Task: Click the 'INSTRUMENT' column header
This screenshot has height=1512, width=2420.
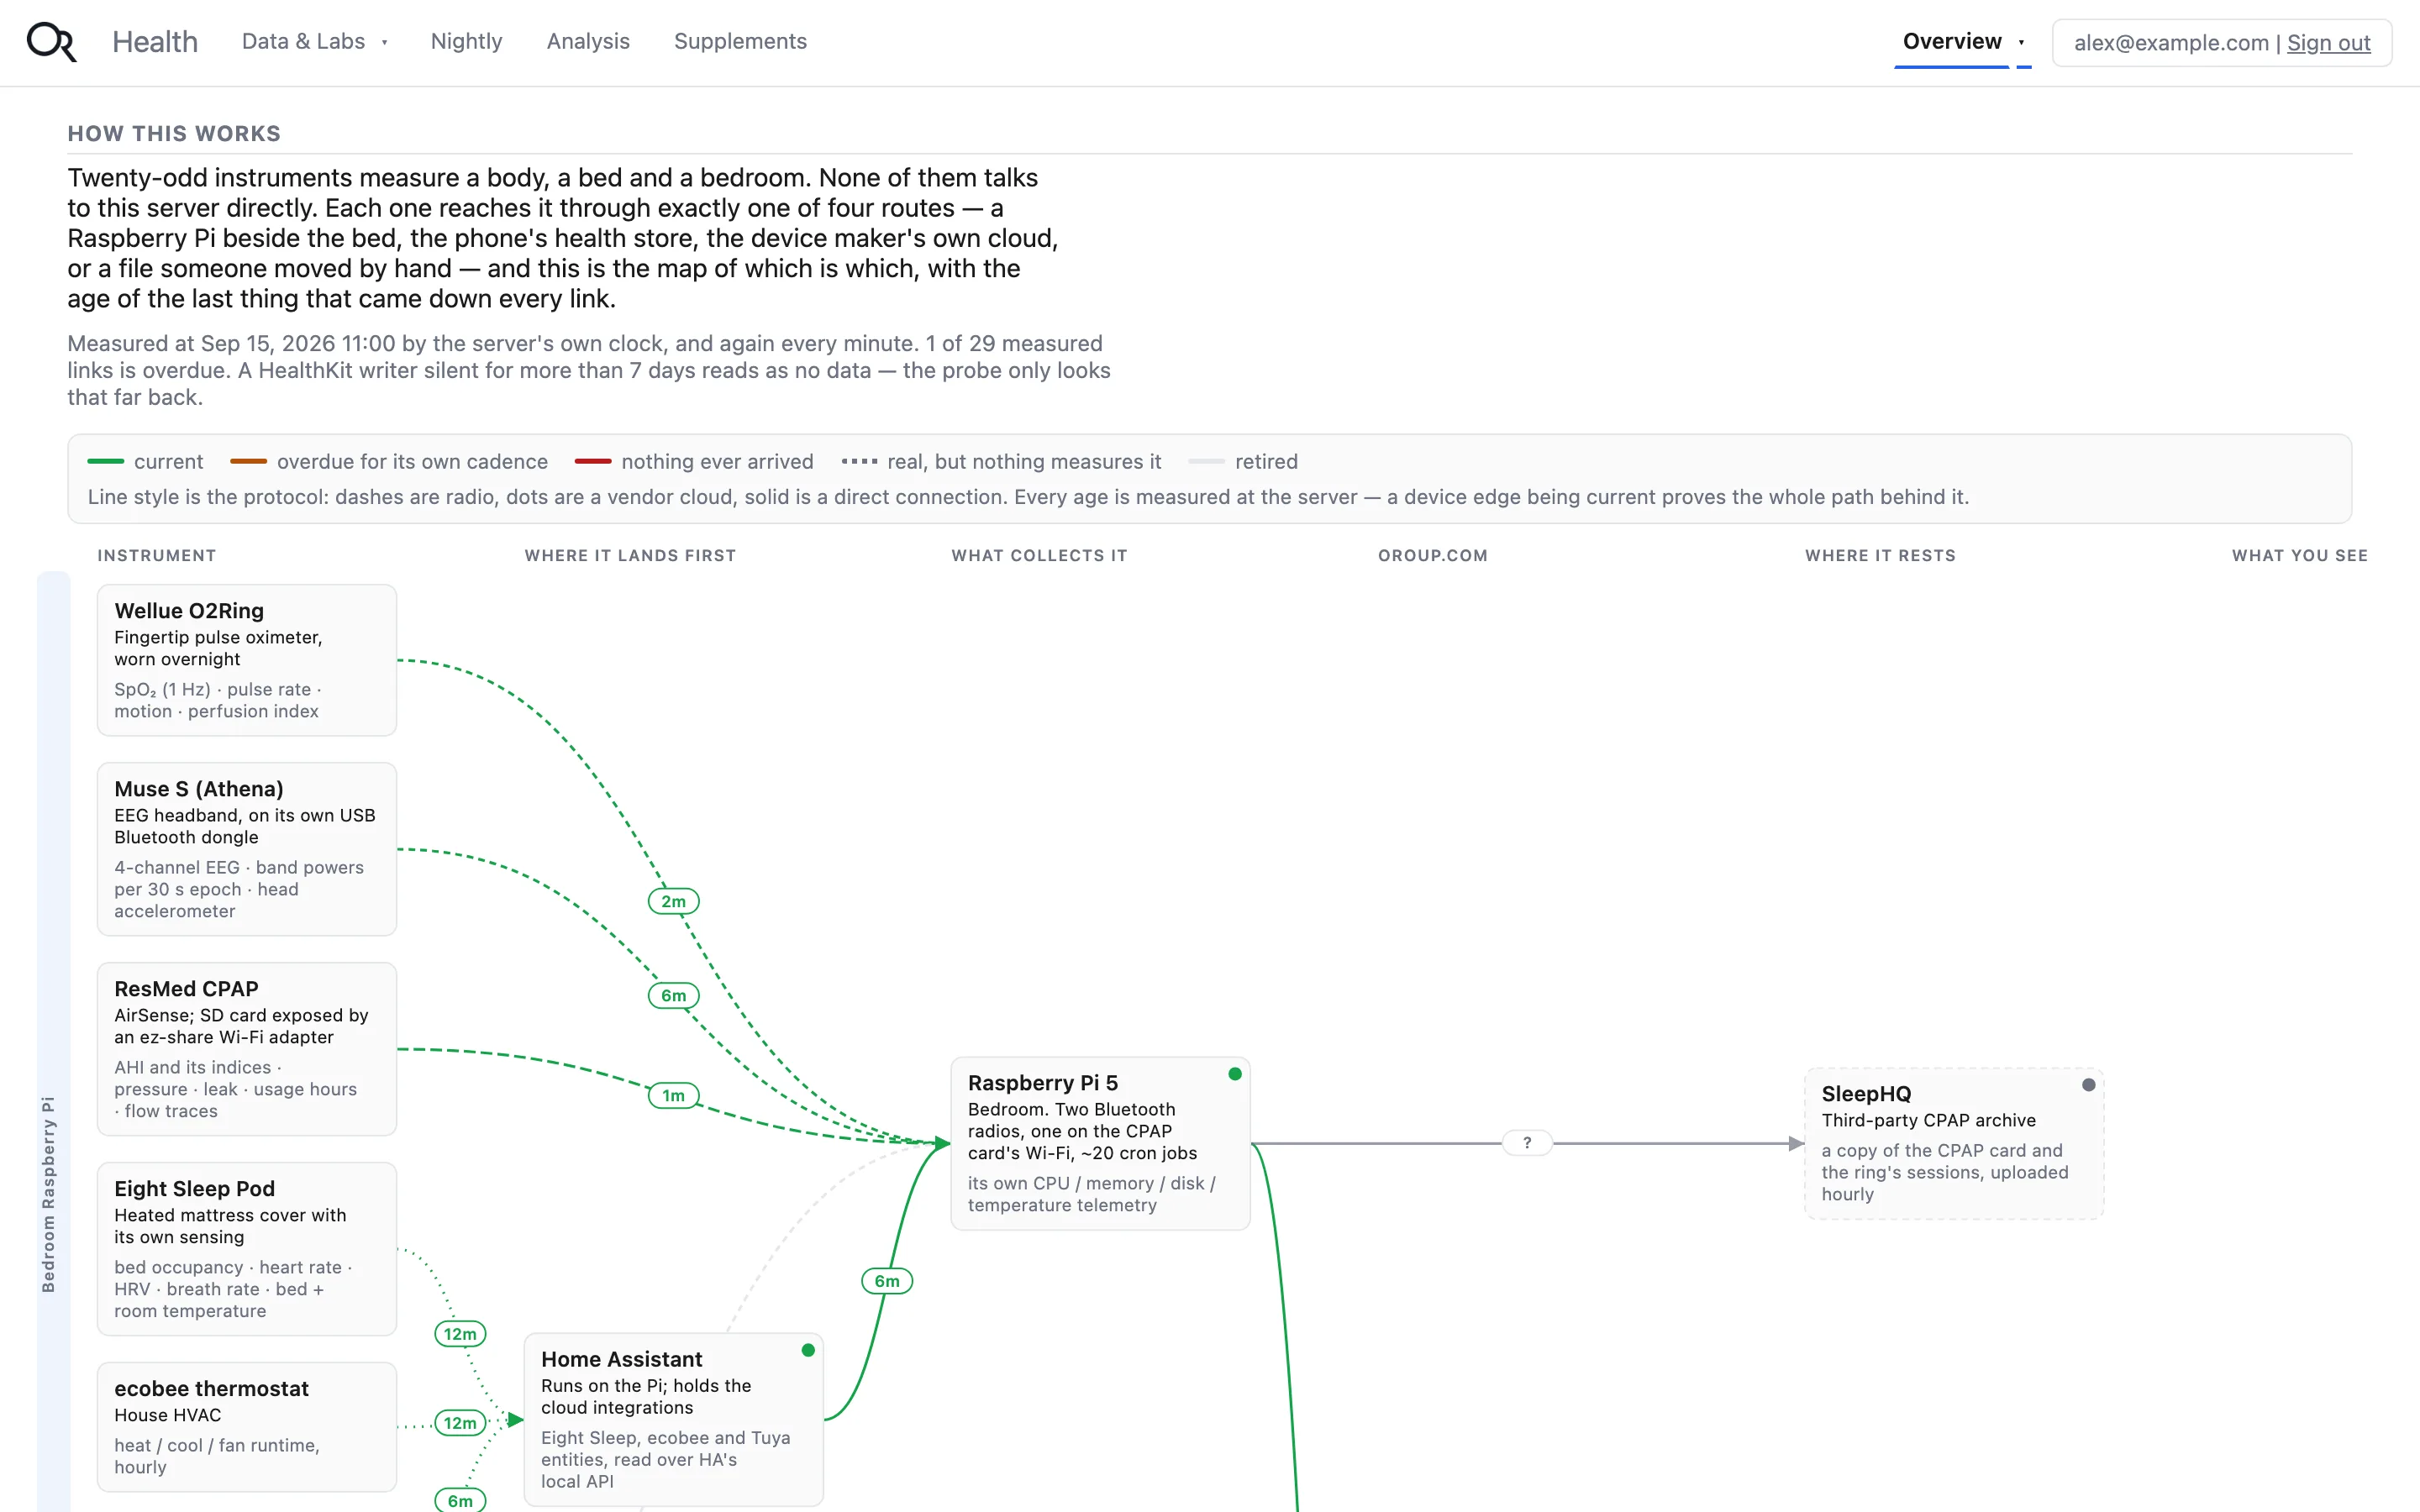Action: 157,556
